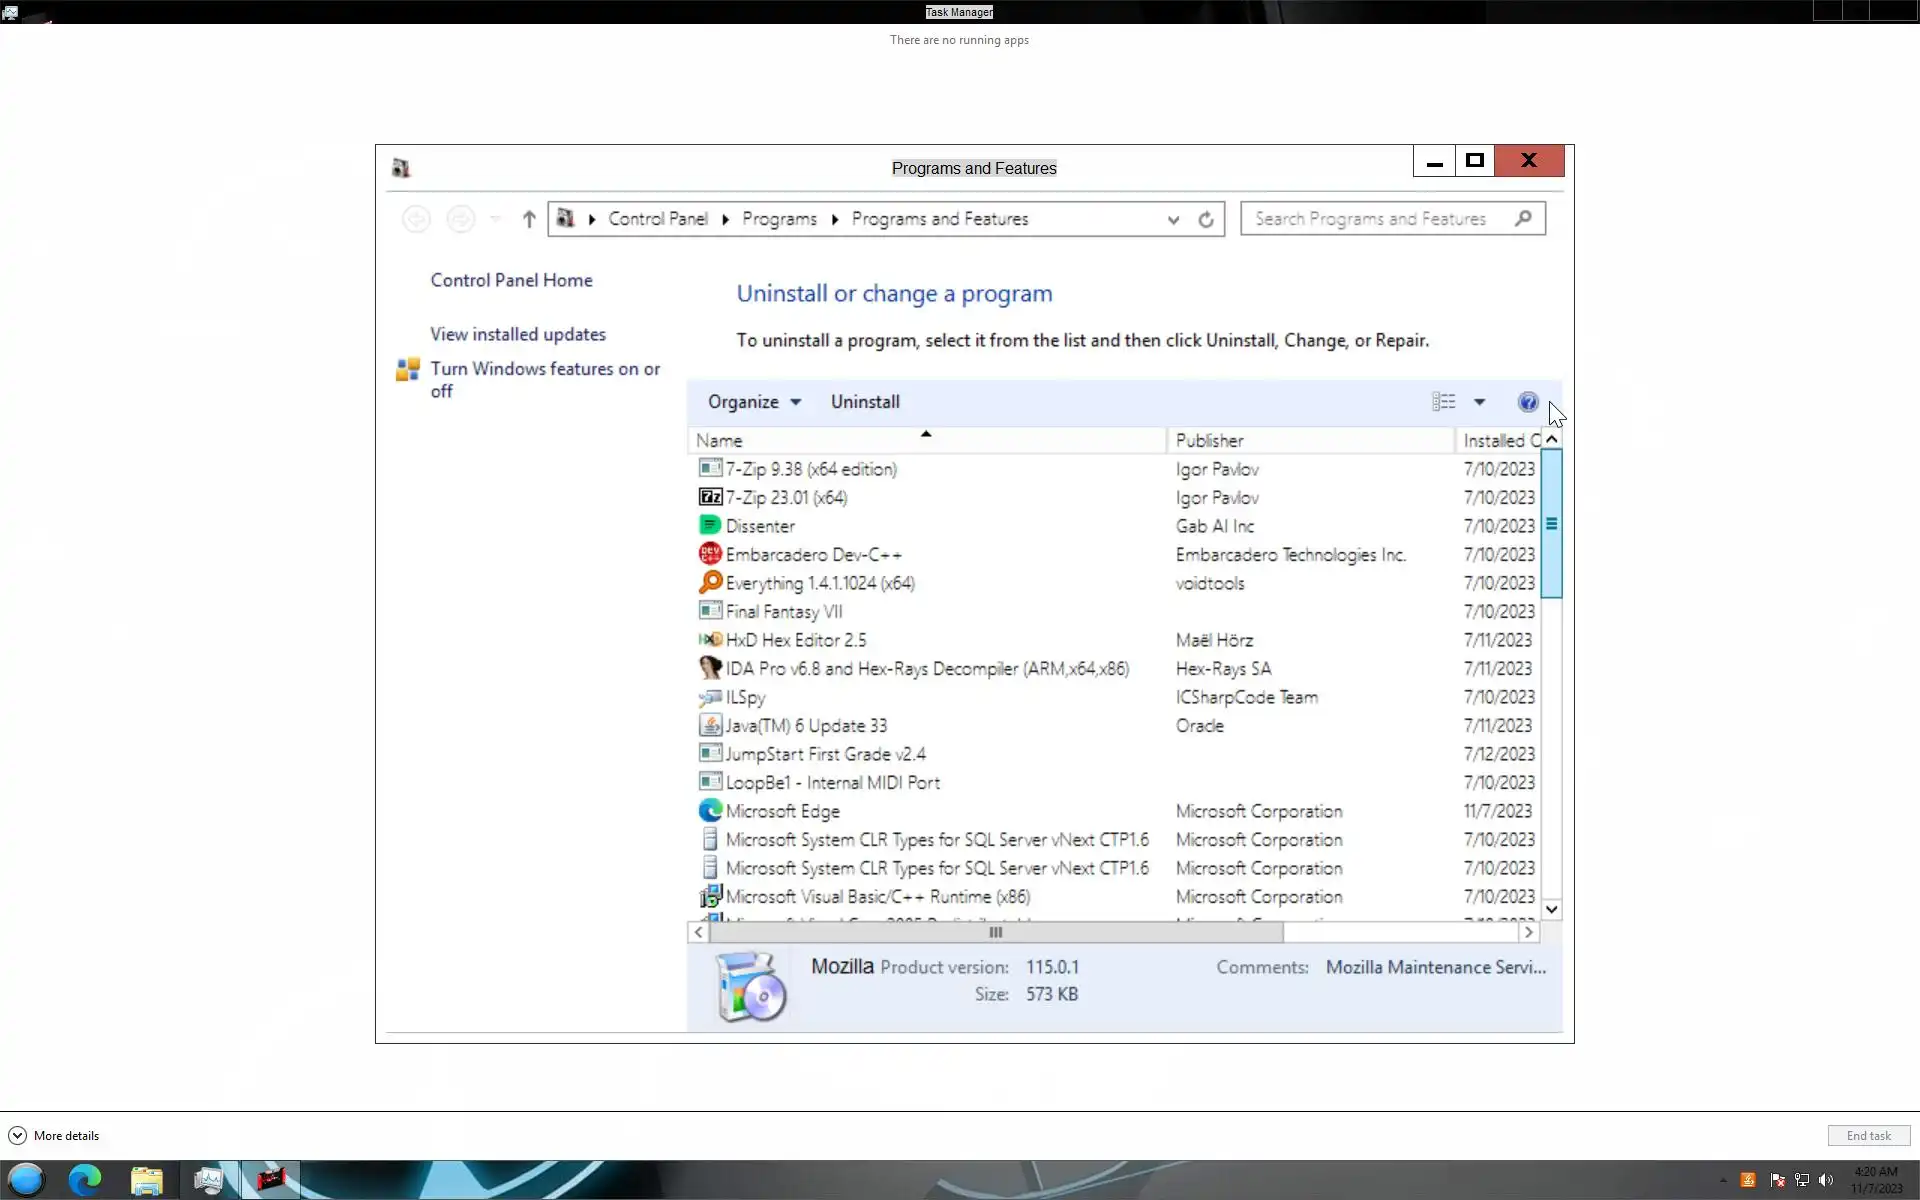Viewport: 1920px width, 1200px height.
Task: Open the address bar history dropdown
Action: 1173,219
